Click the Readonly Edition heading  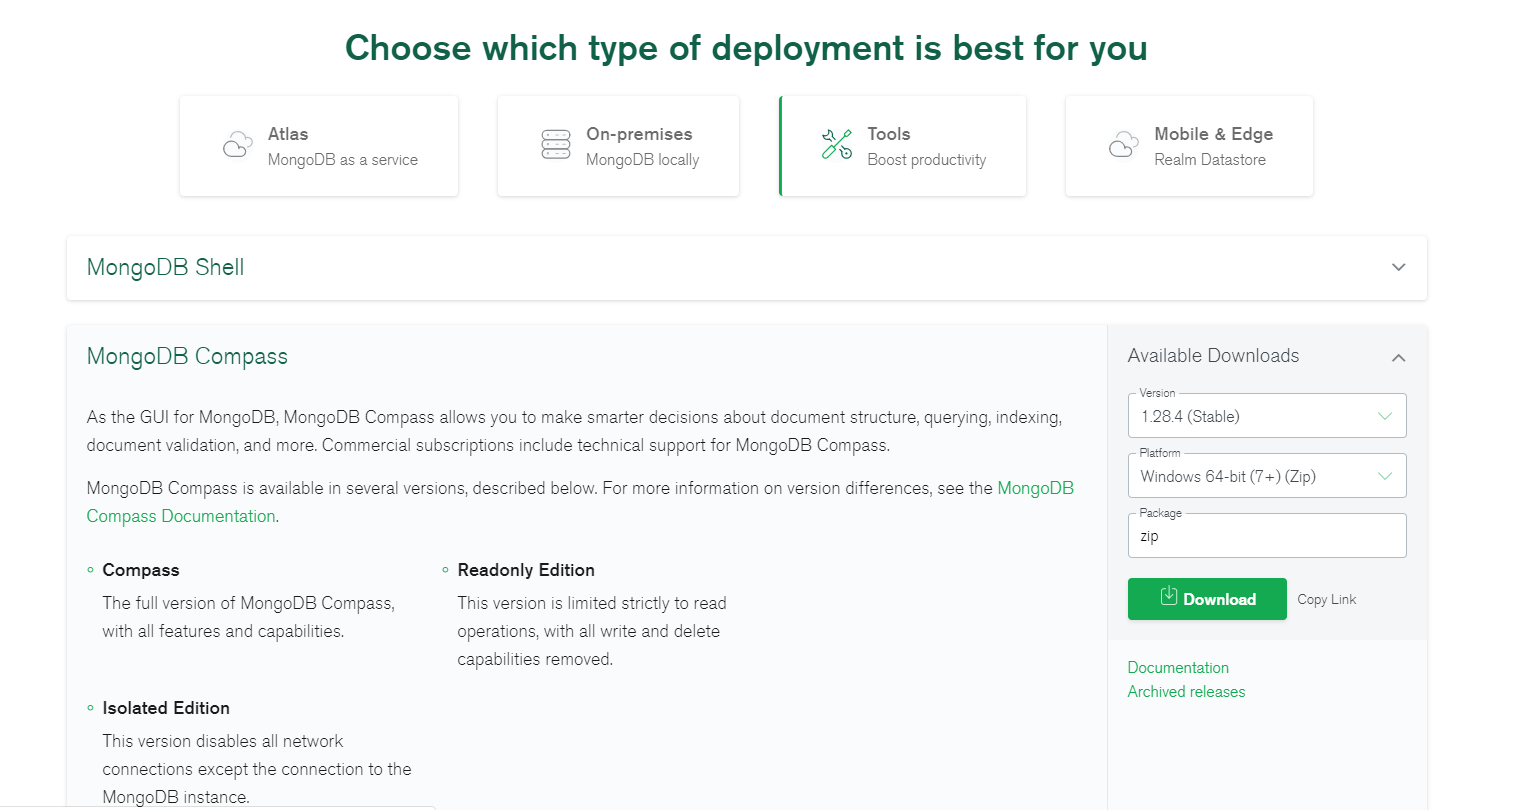coord(526,570)
